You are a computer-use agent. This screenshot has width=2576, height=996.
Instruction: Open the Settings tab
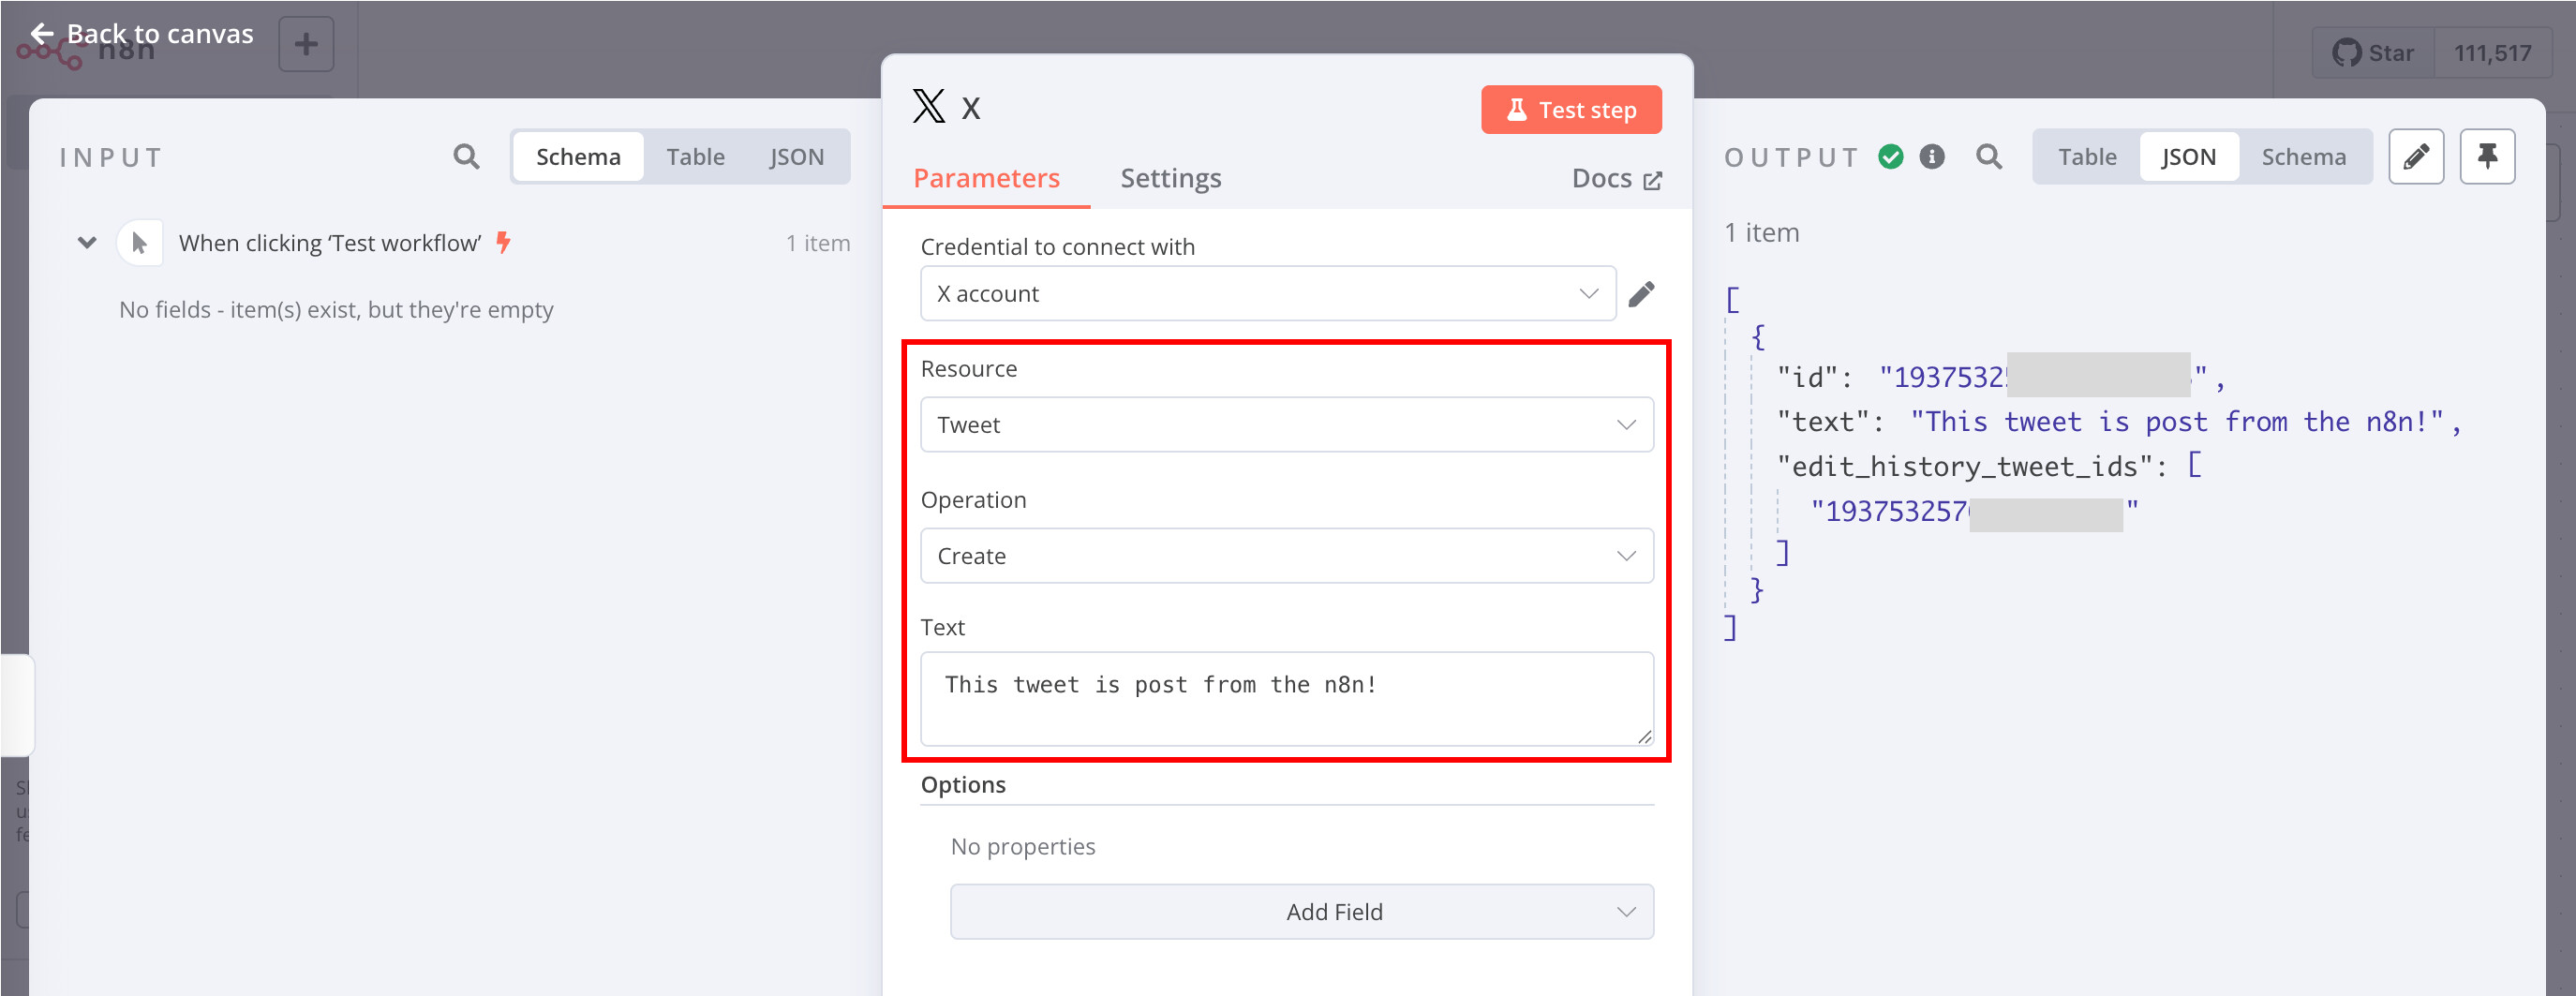tap(1170, 178)
